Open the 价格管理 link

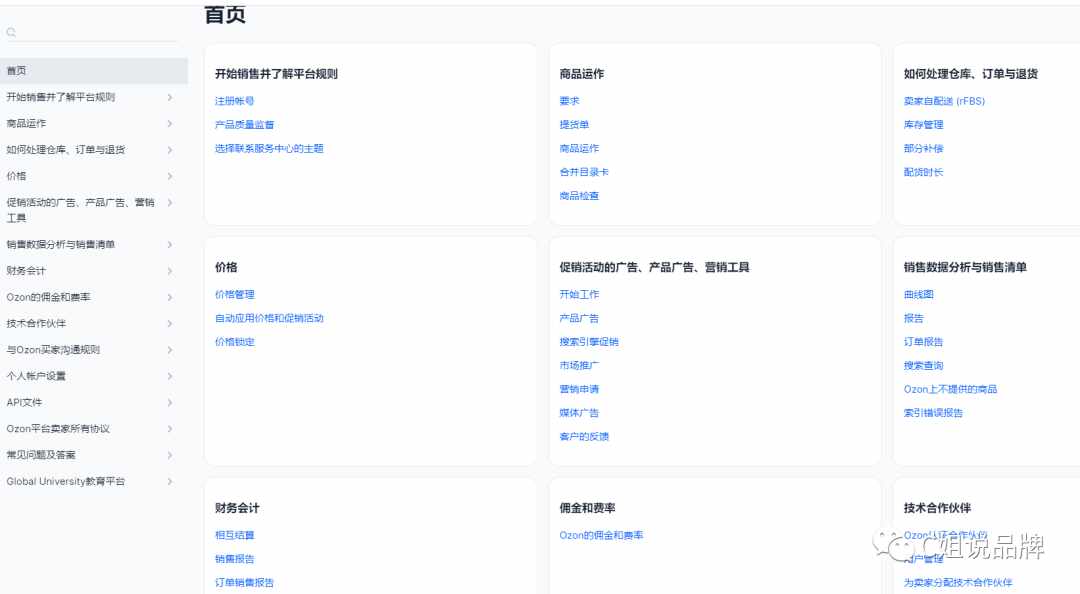point(235,294)
